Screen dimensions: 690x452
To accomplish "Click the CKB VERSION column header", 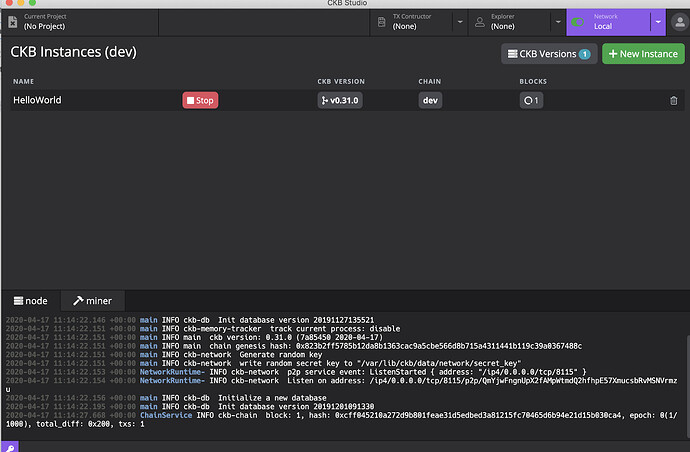I will 341,81.
